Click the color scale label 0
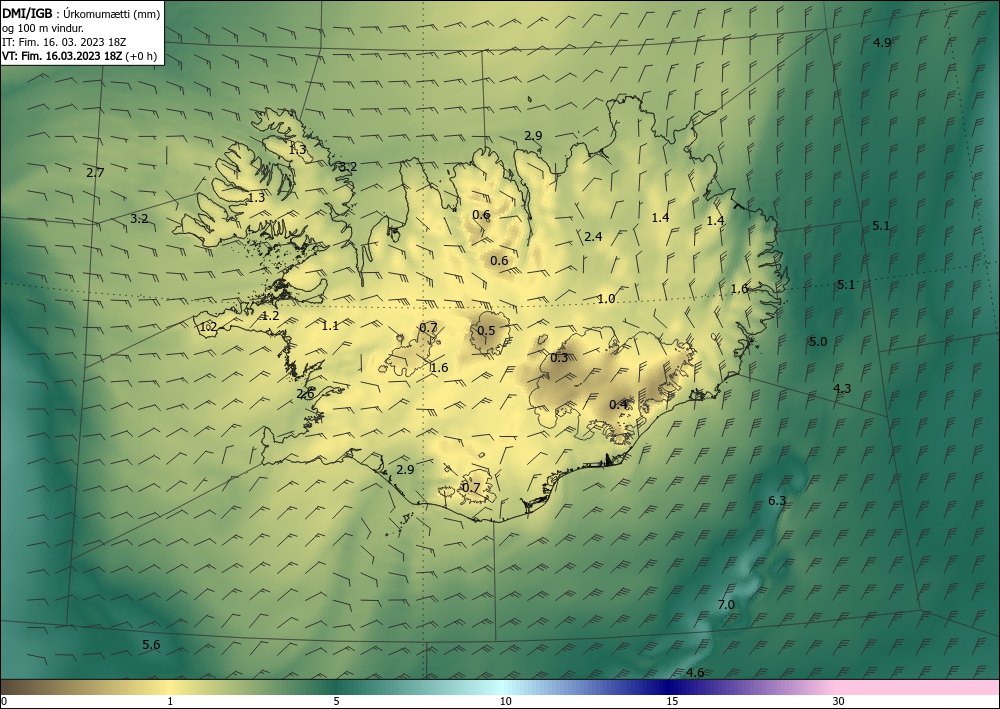The height and width of the screenshot is (709, 1000). coord(4,701)
